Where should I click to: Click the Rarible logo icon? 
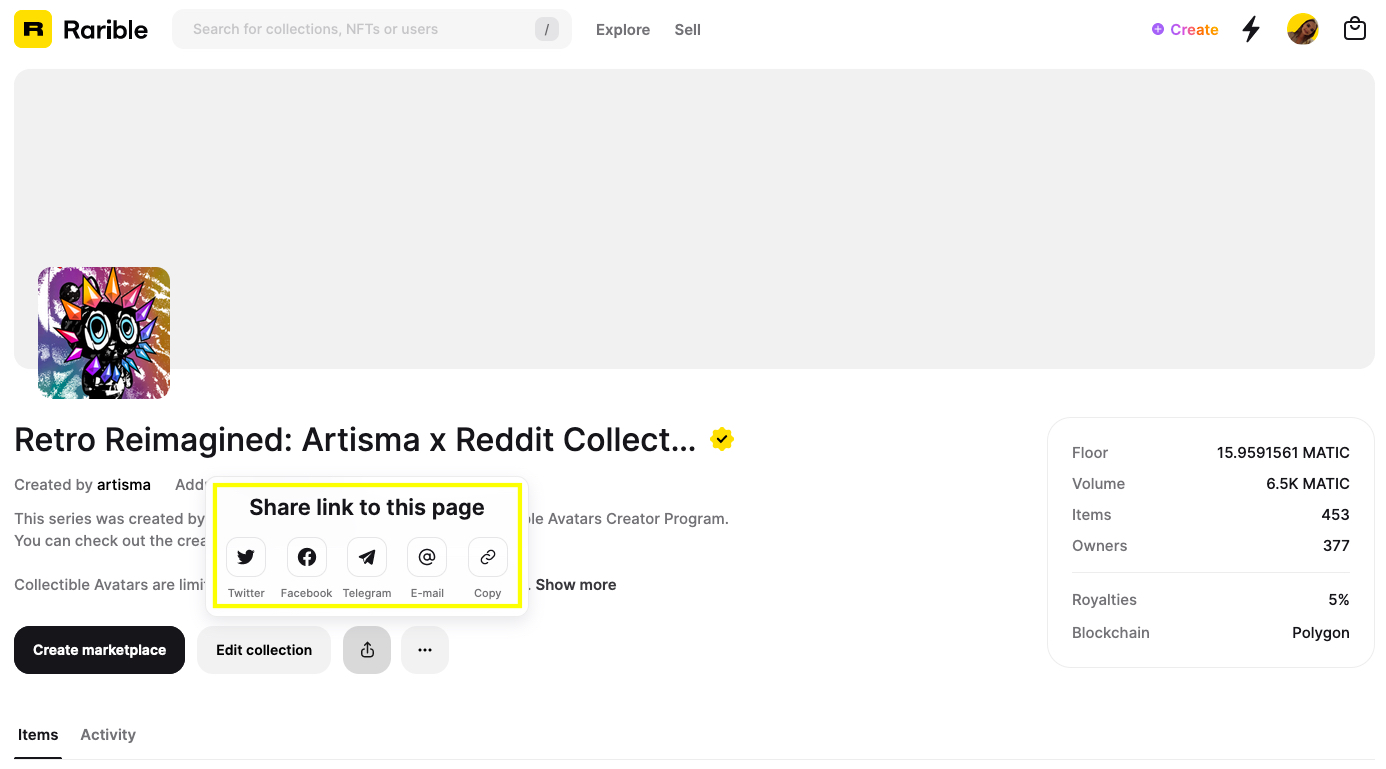click(x=33, y=29)
